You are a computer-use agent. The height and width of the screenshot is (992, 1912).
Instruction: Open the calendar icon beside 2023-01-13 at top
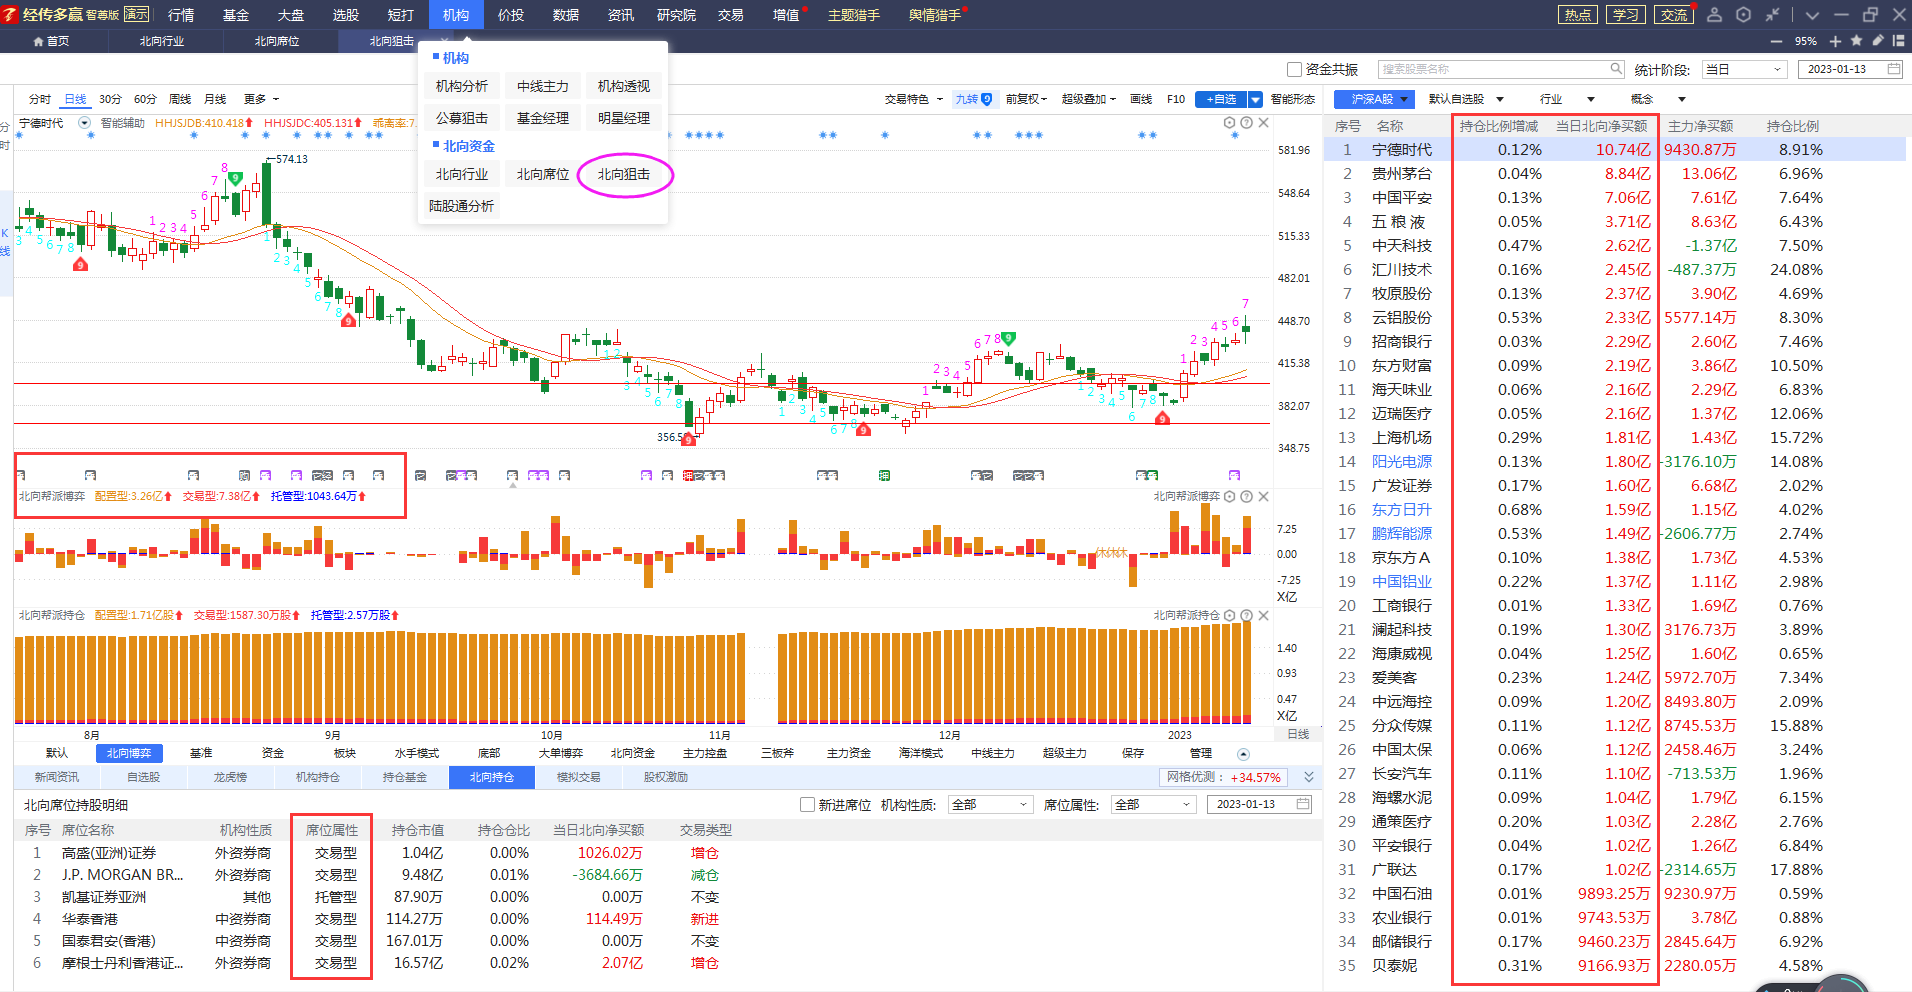pos(1894,69)
